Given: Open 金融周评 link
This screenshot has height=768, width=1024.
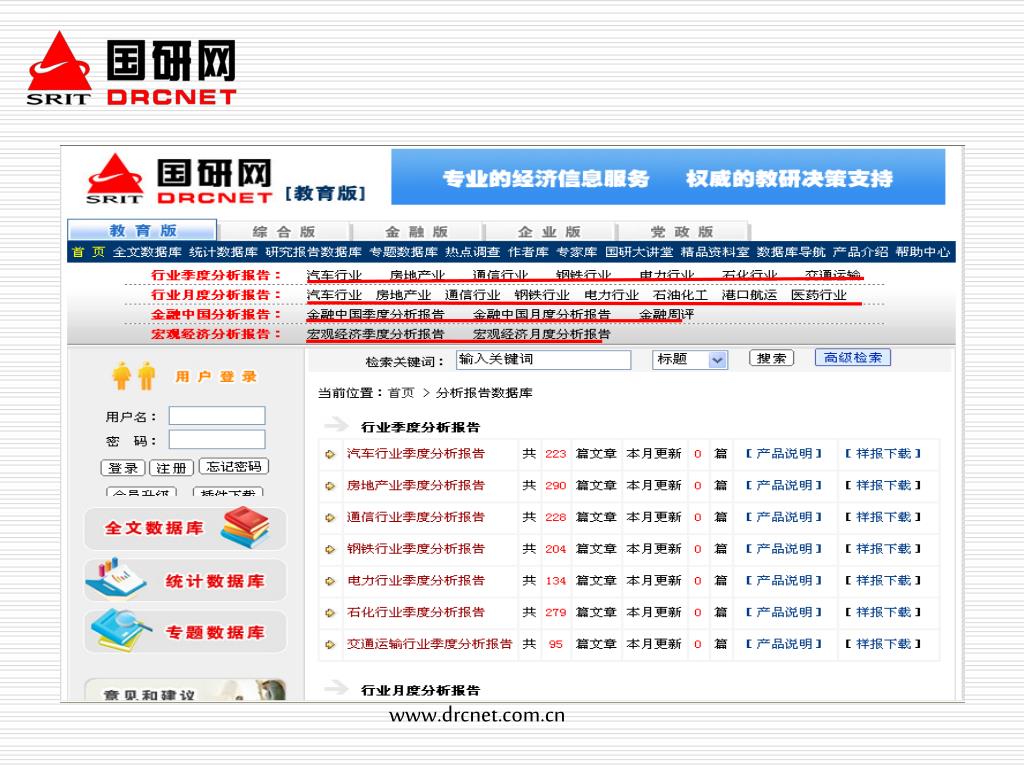Looking at the screenshot, I should (666, 314).
